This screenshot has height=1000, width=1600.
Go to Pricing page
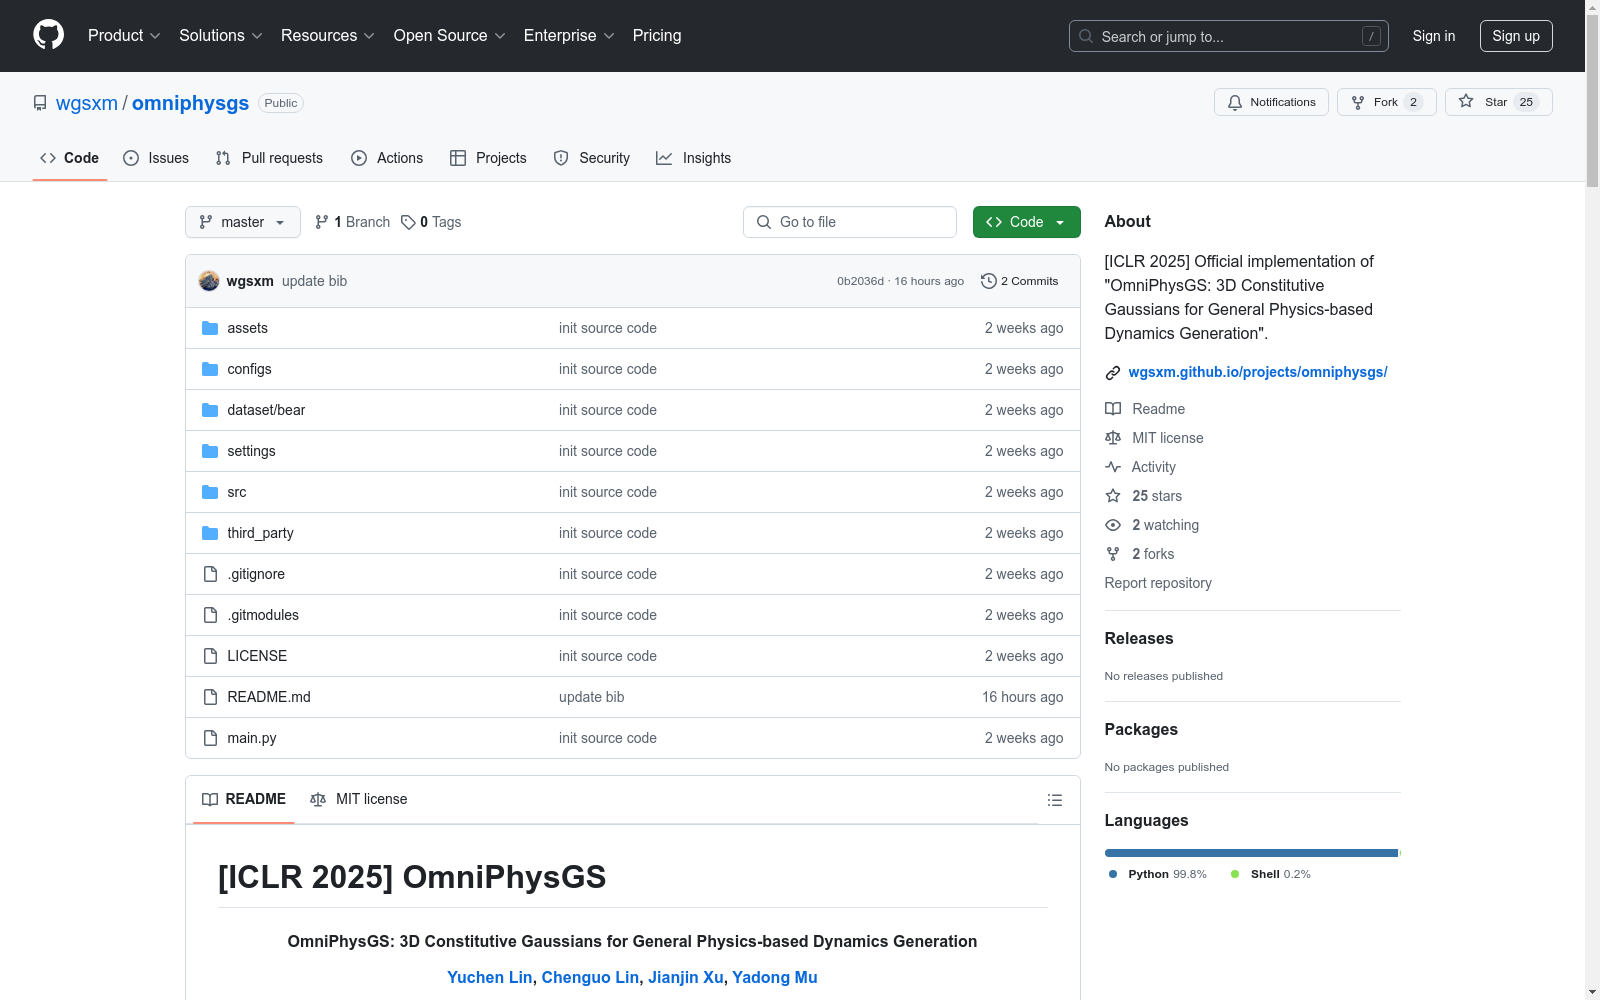point(657,36)
